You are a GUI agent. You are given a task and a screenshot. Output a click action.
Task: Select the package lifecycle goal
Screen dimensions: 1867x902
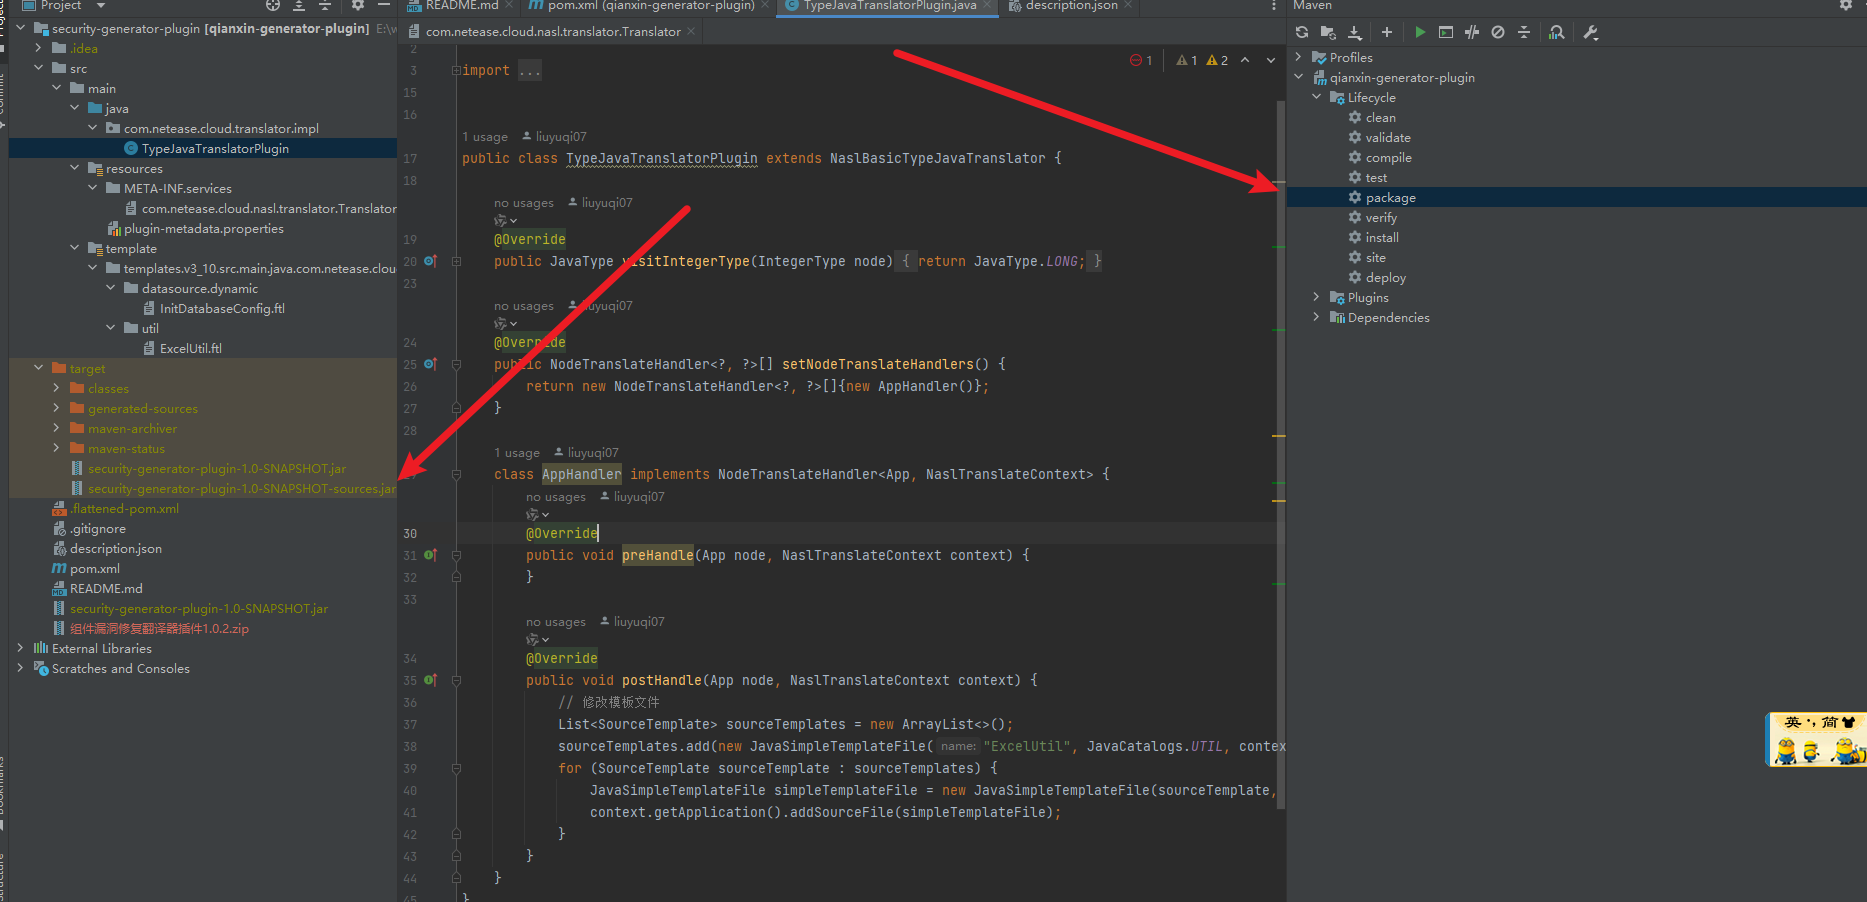[1390, 198]
